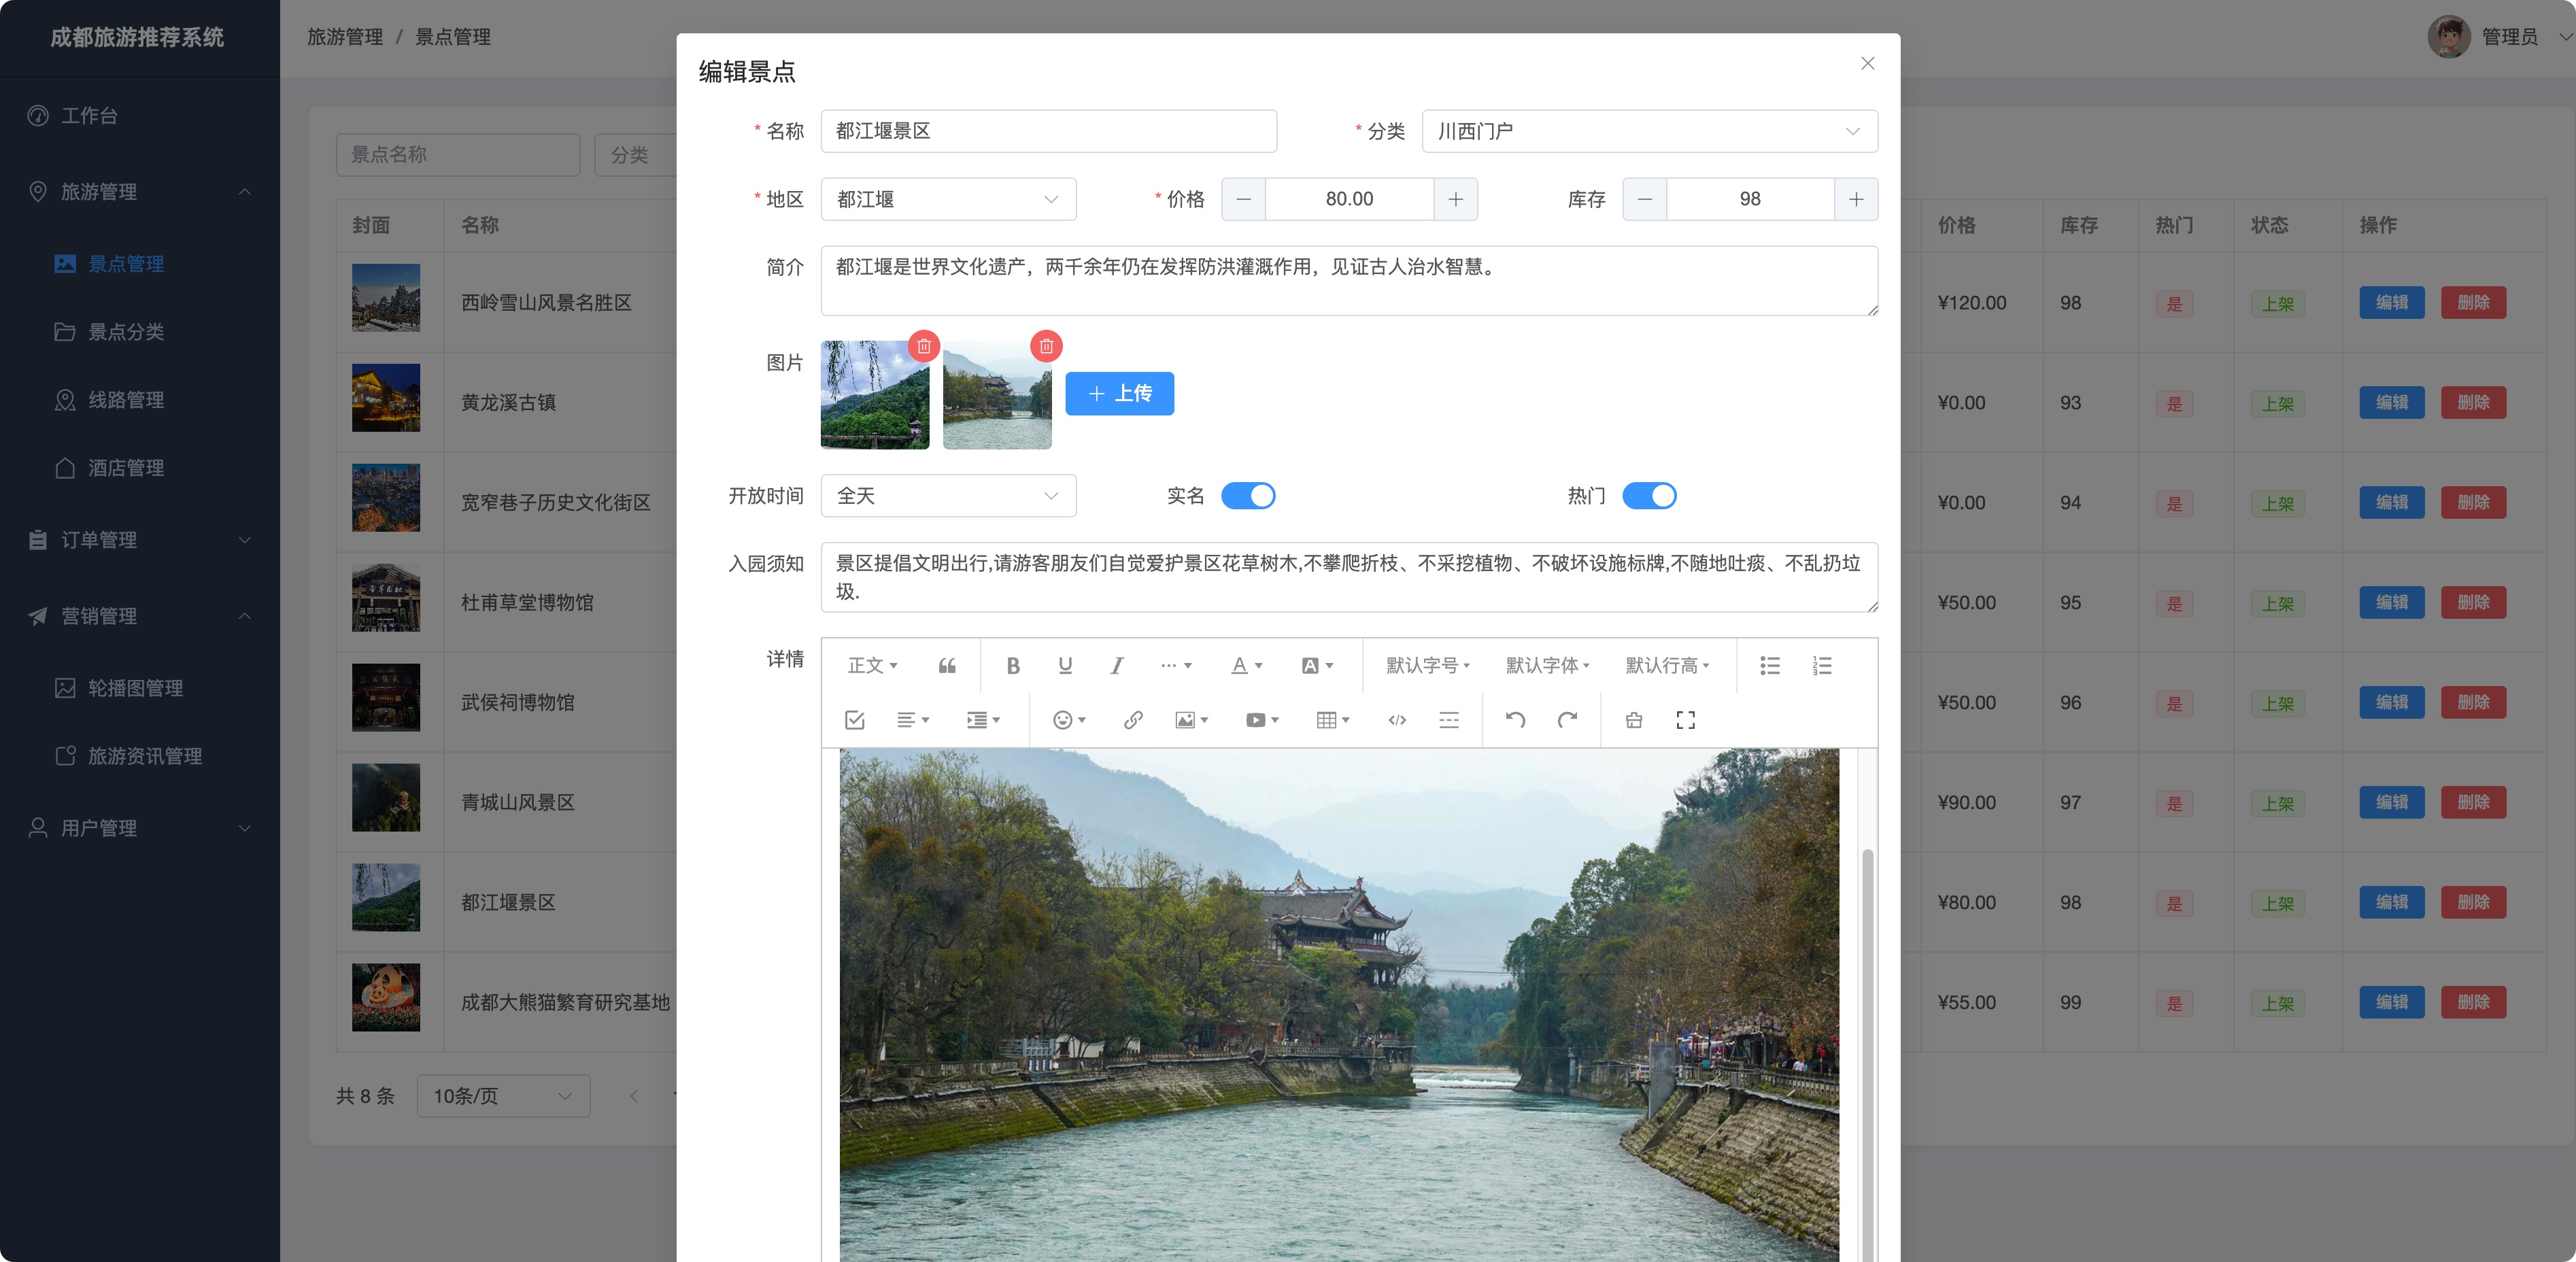The height and width of the screenshot is (1262, 2576).
Task: Open text alignment options
Action: click(912, 720)
